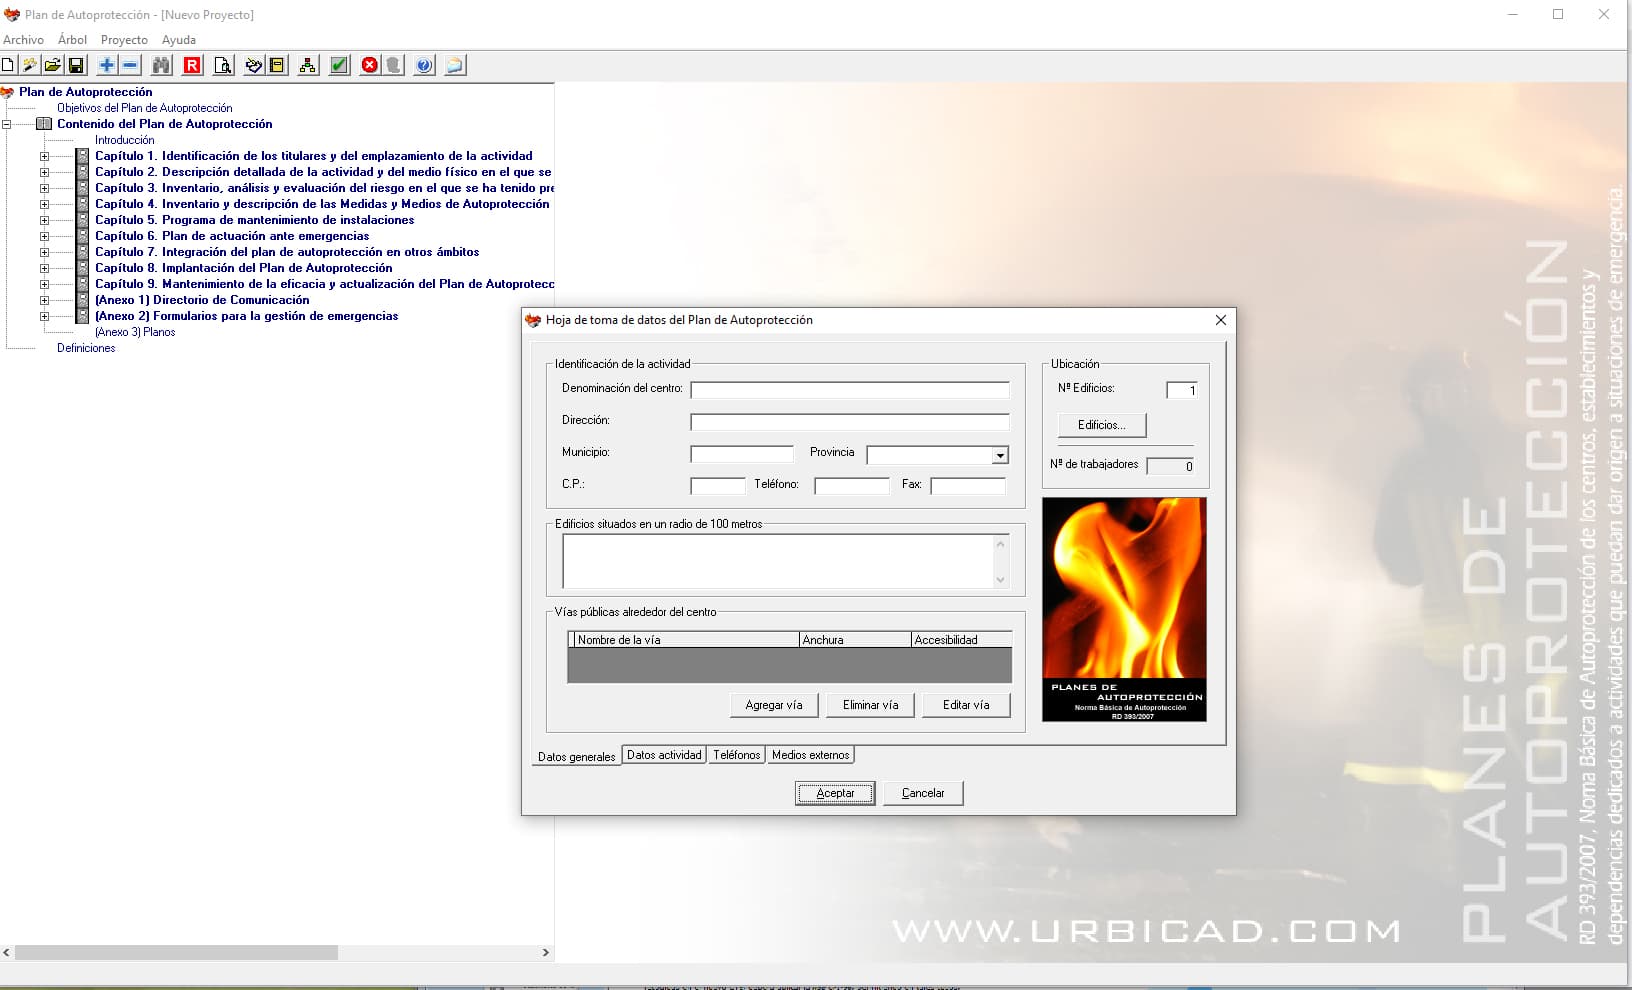
Task: Click the Aceptar button
Action: click(x=835, y=793)
